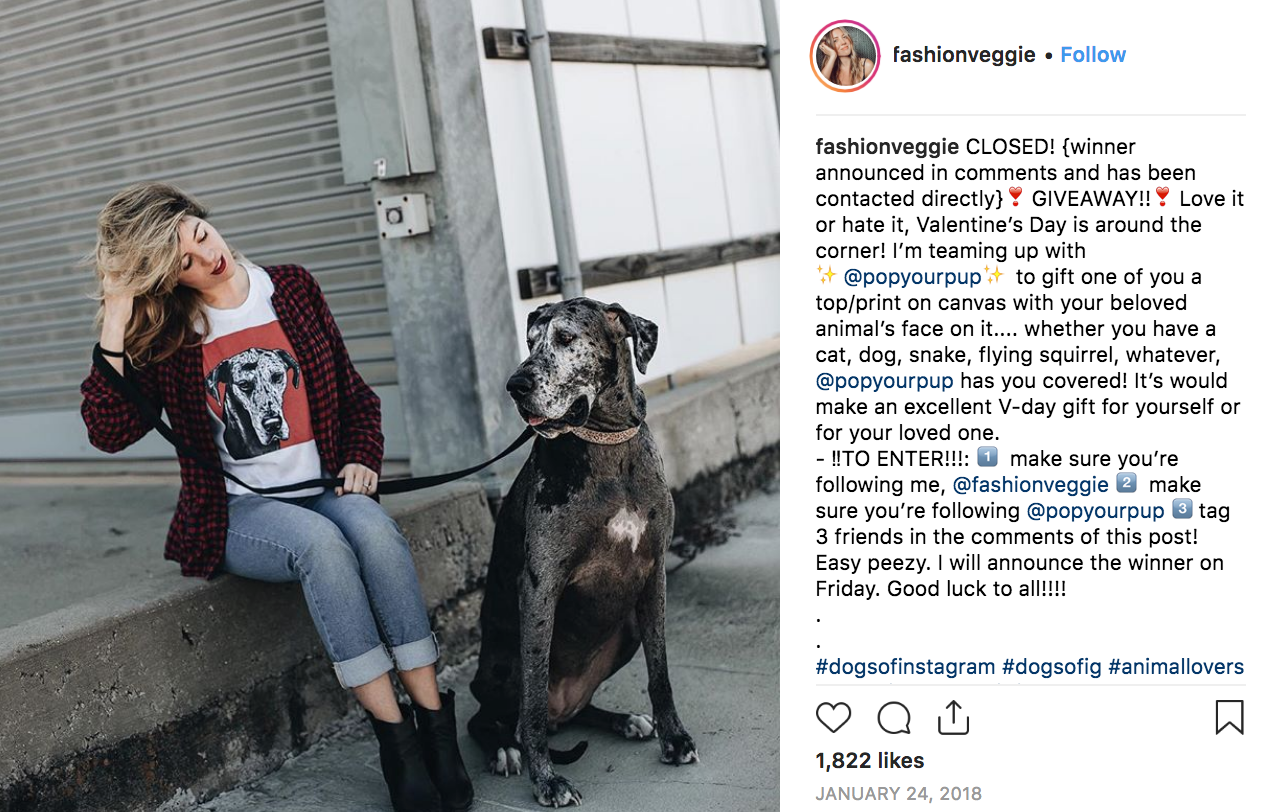Image resolution: width=1266 pixels, height=812 pixels.
Task: Open comments with the speech bubble icon
Action: (894, 717)
